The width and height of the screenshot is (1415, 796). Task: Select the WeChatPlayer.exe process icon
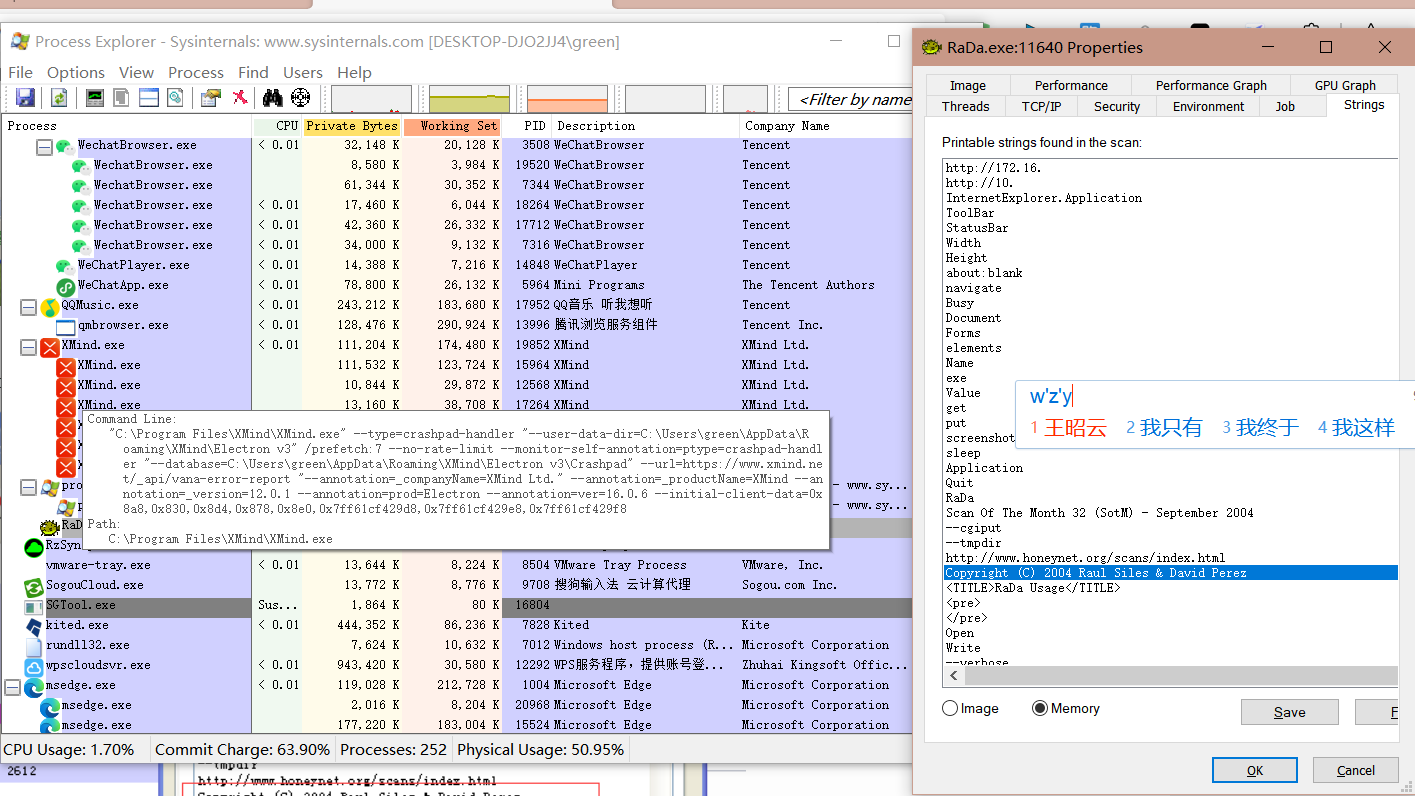(66, 266)
